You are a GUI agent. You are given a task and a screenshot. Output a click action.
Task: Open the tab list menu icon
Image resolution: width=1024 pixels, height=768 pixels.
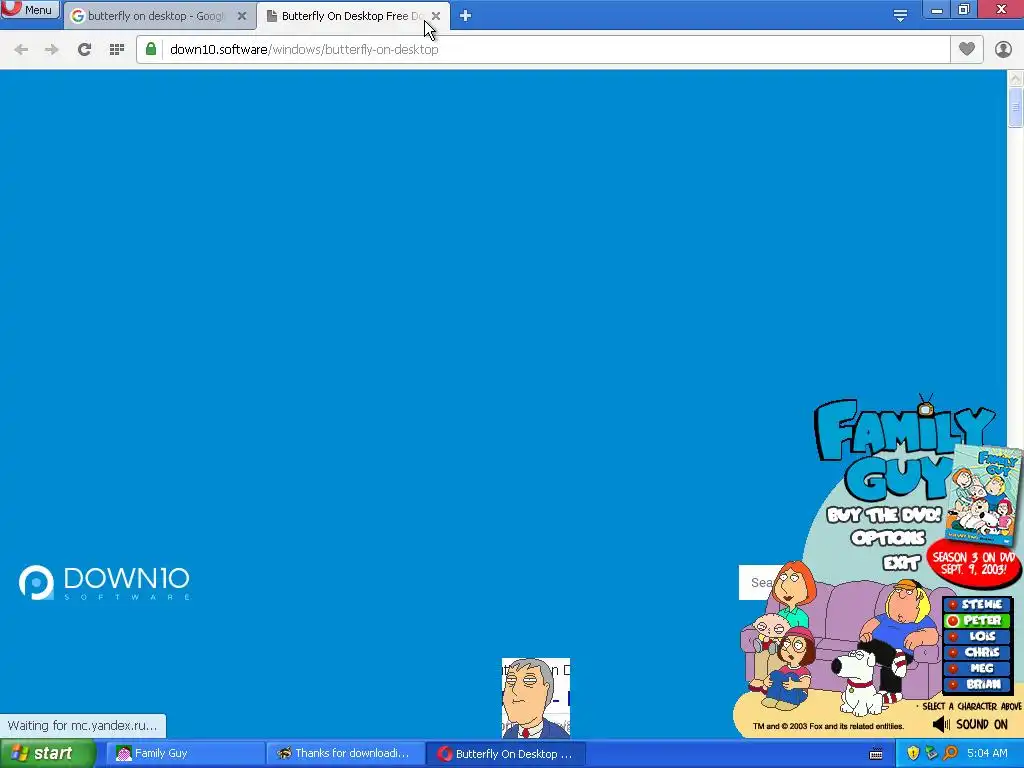[x=900, y=15]
